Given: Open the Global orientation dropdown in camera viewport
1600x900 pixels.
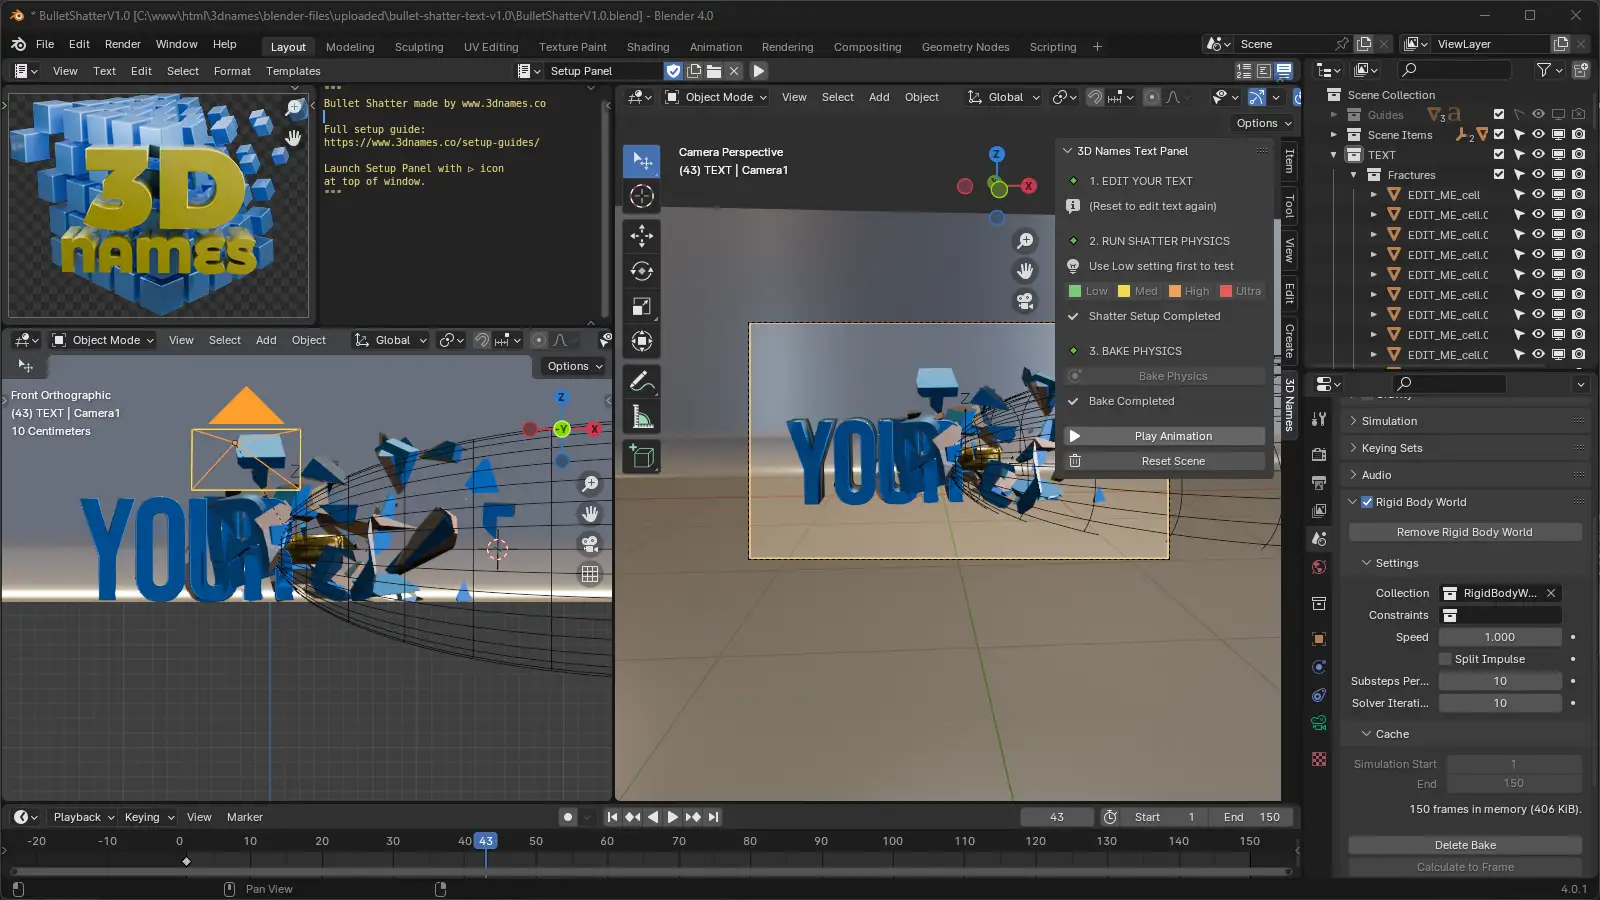Looking at the screenshot, I should [x=1004, y=97].
